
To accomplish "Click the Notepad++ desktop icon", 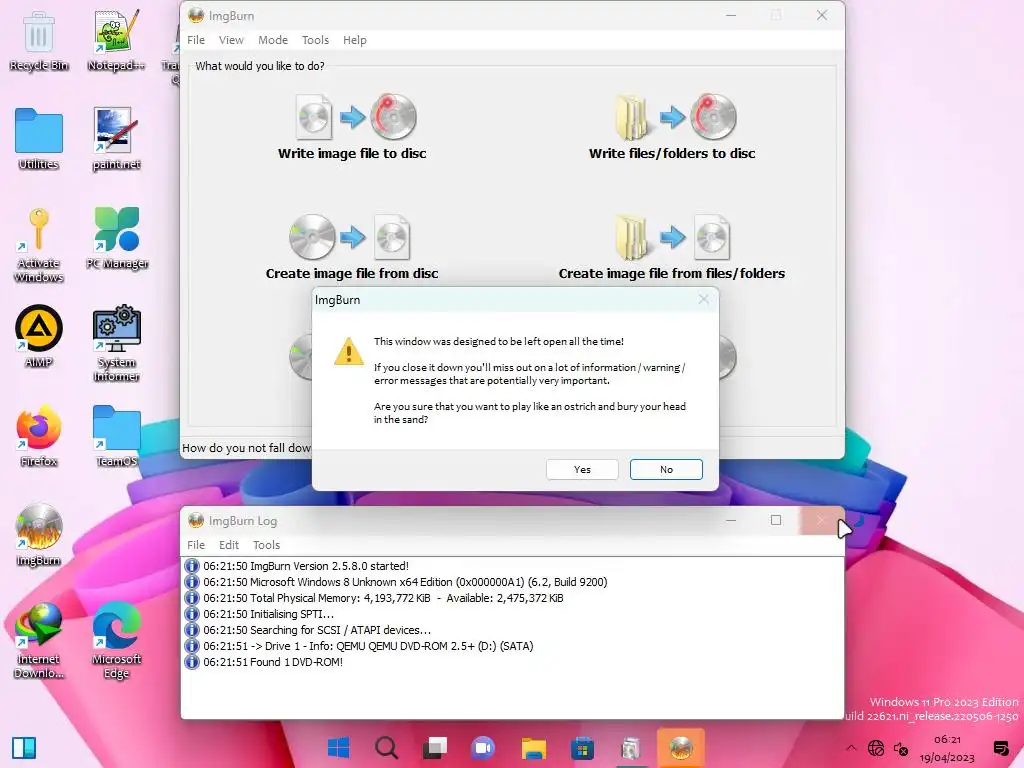I will pos(116,40).
